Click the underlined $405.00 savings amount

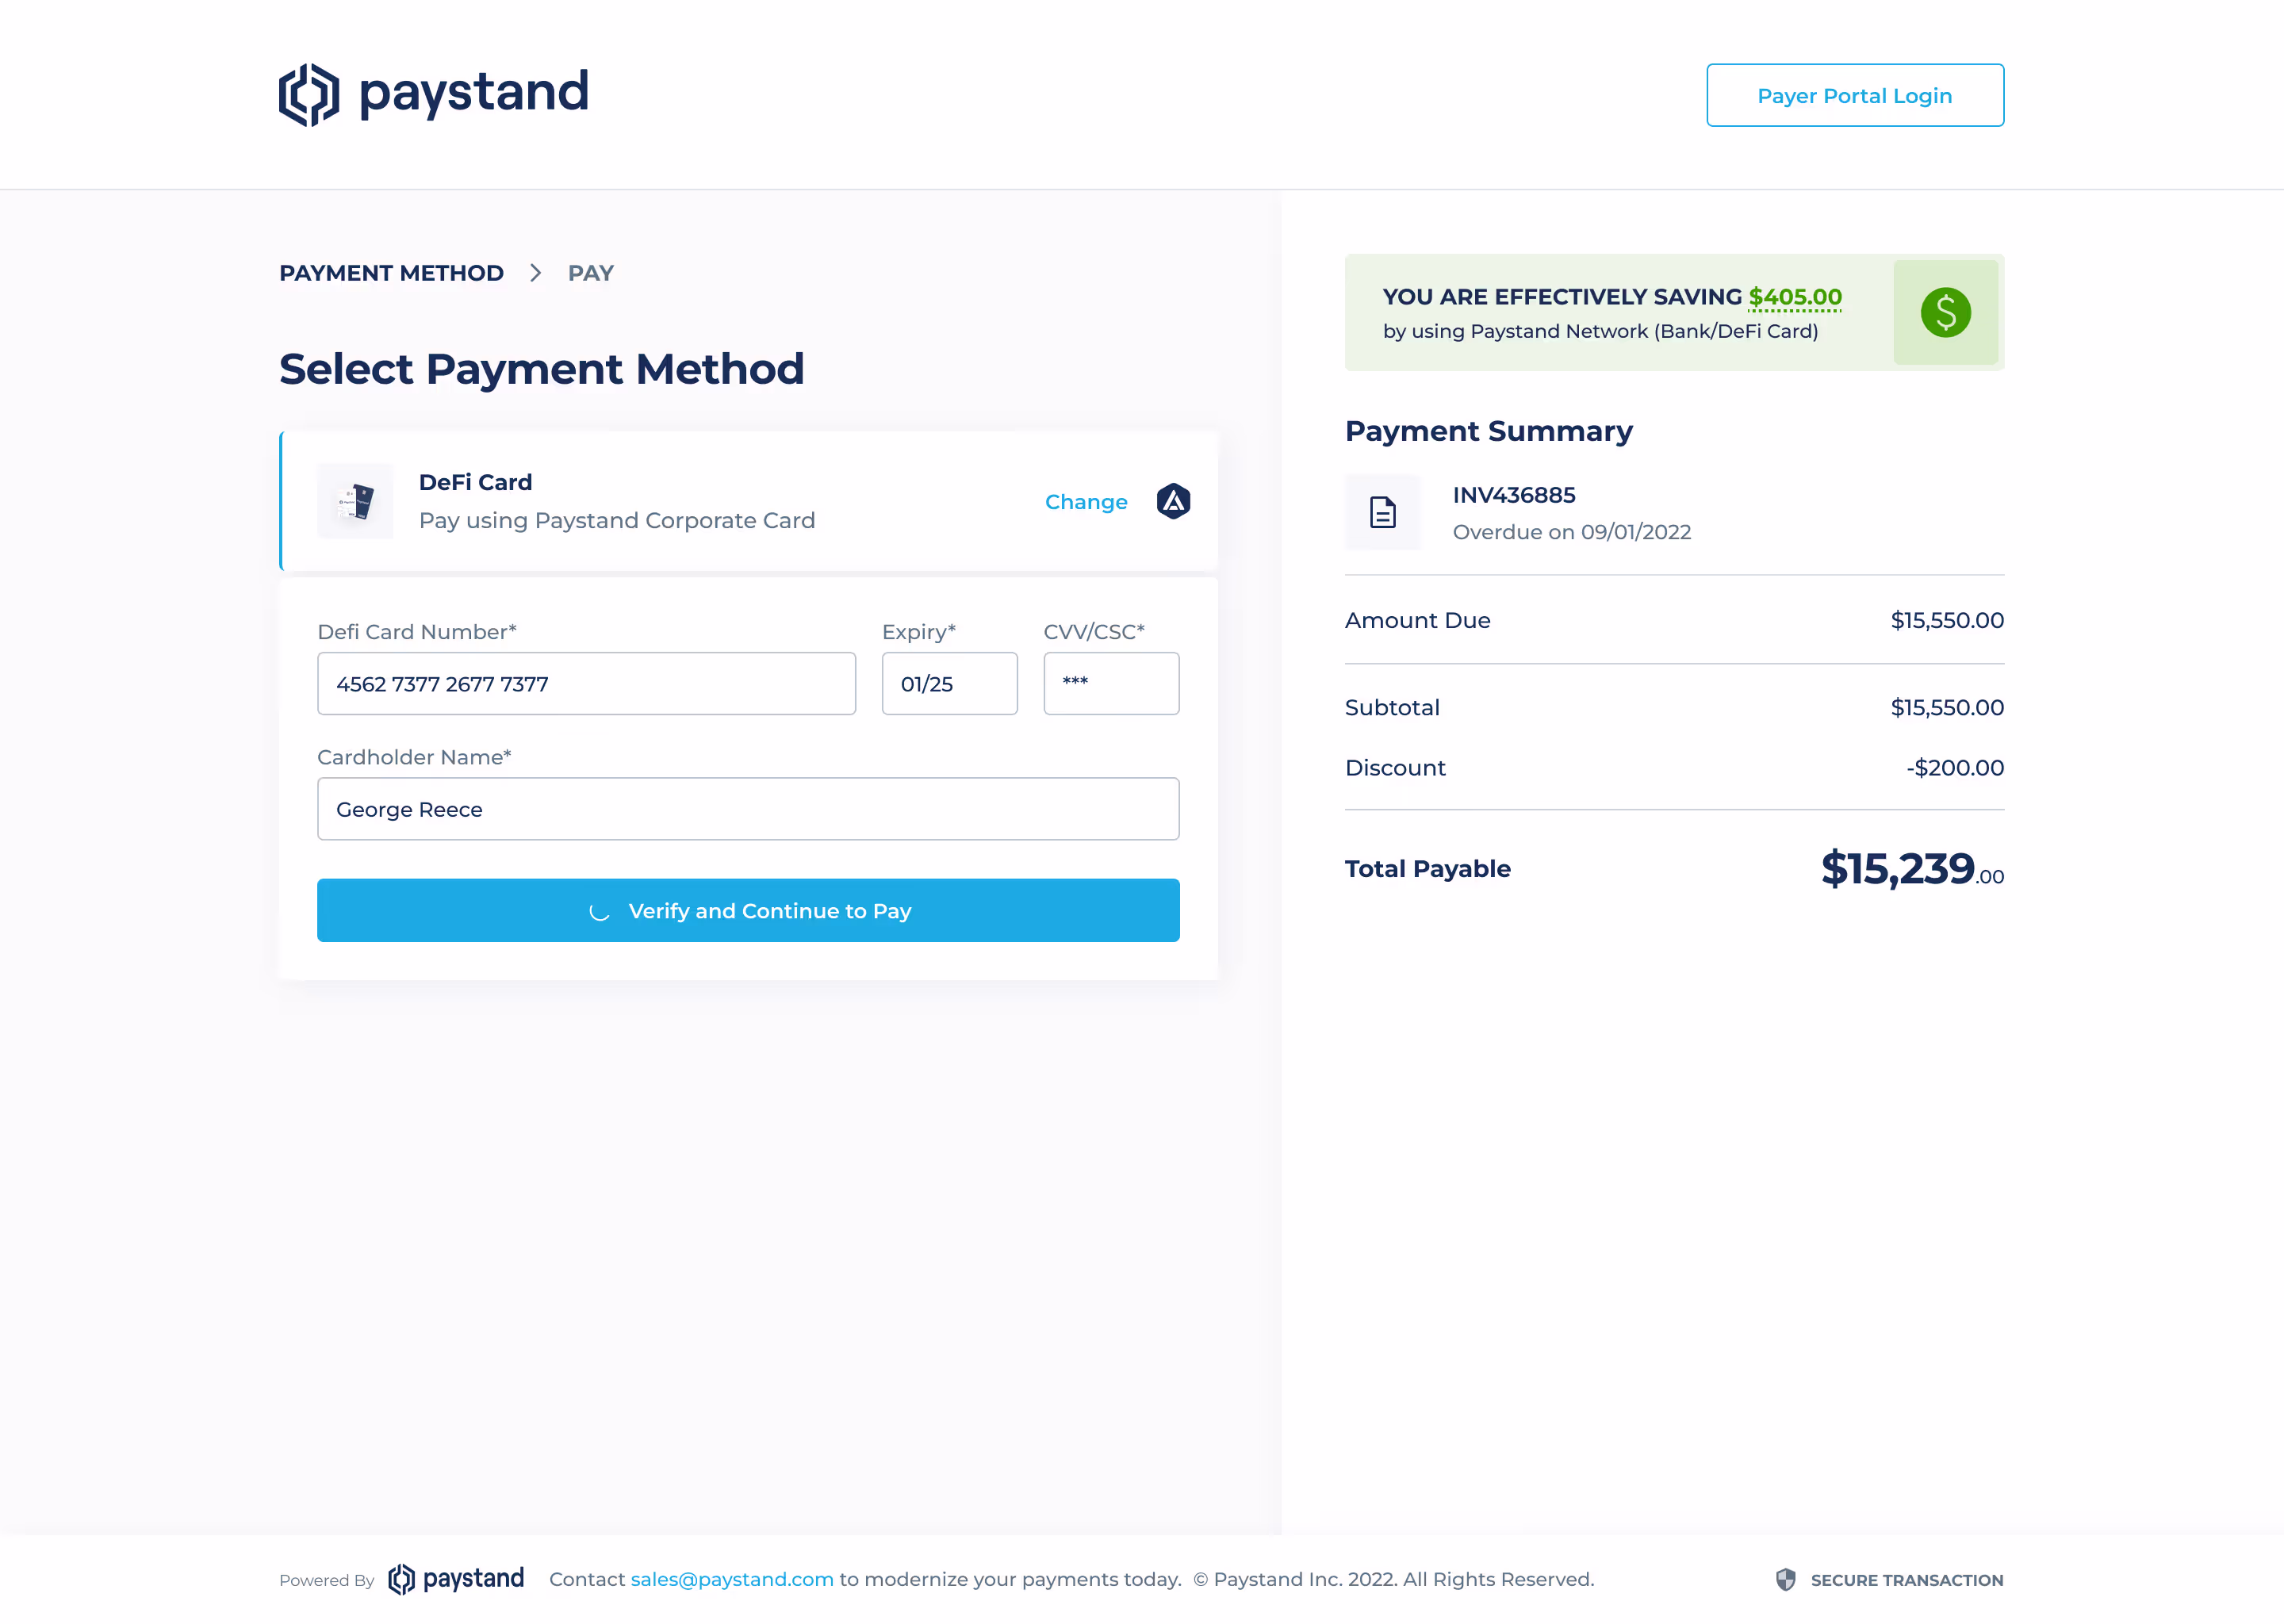(1794, 297)
